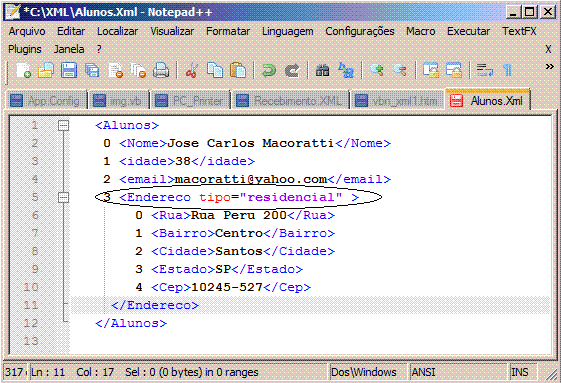Click the closing </Endereco> tag
The image size is (561, 383).
155,305
